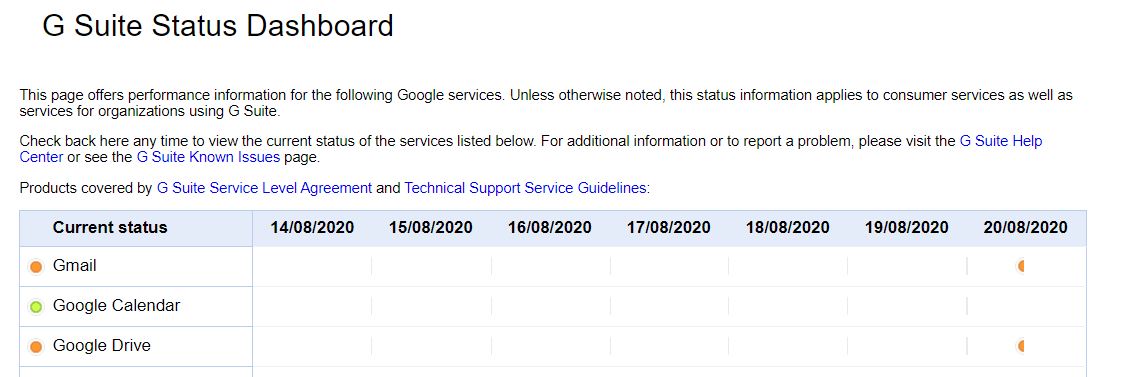Click the 16/08/2020 column header
The width and height of the screenshot is (1131, 377).
pos(550,228)
